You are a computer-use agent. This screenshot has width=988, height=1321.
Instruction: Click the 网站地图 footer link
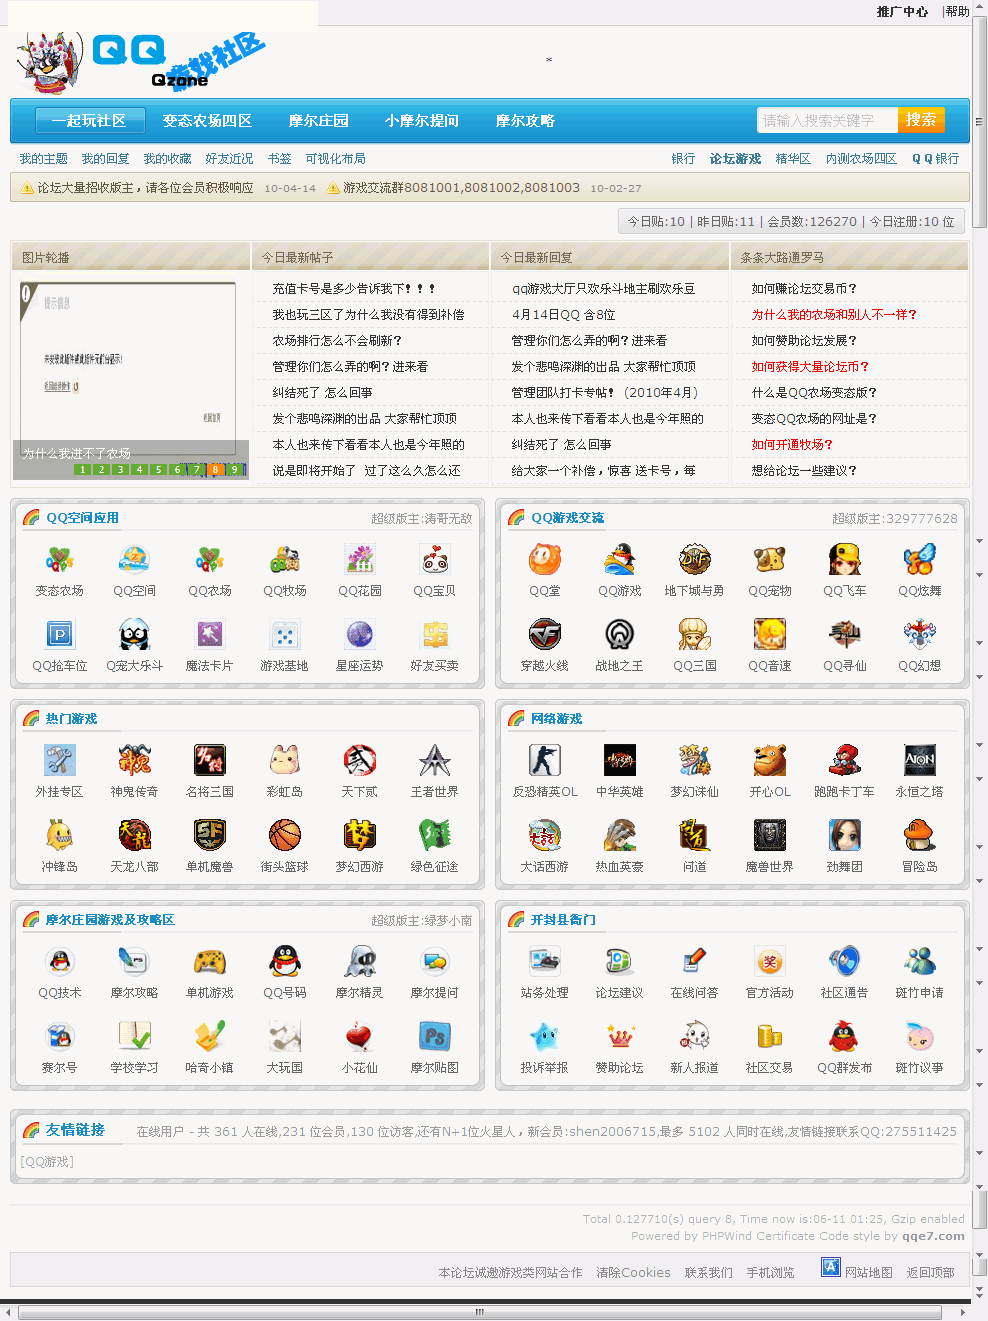[x=868, y=1273]
